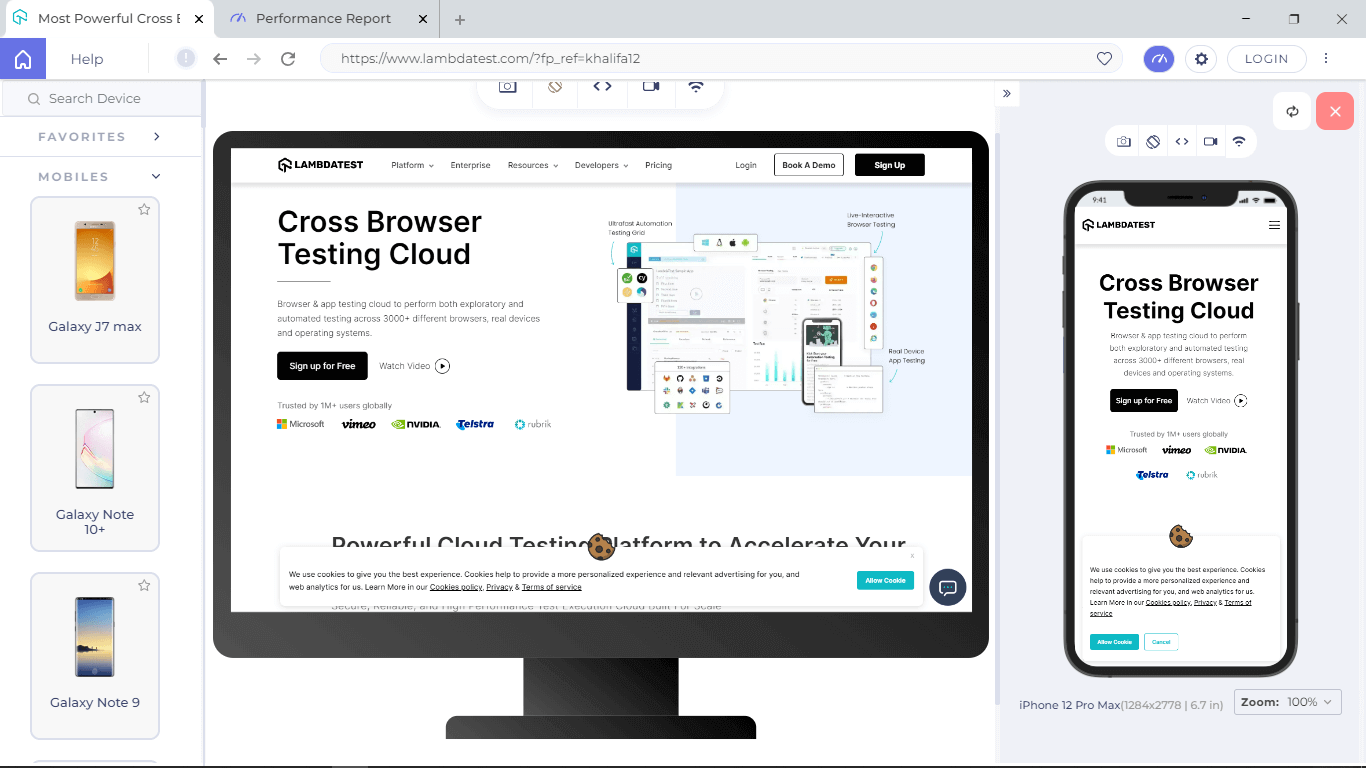This screenshot has width=1366, height=768.
Task: Rotate the iPhone 12 Pro Max preview
Action: (1153, 142)
